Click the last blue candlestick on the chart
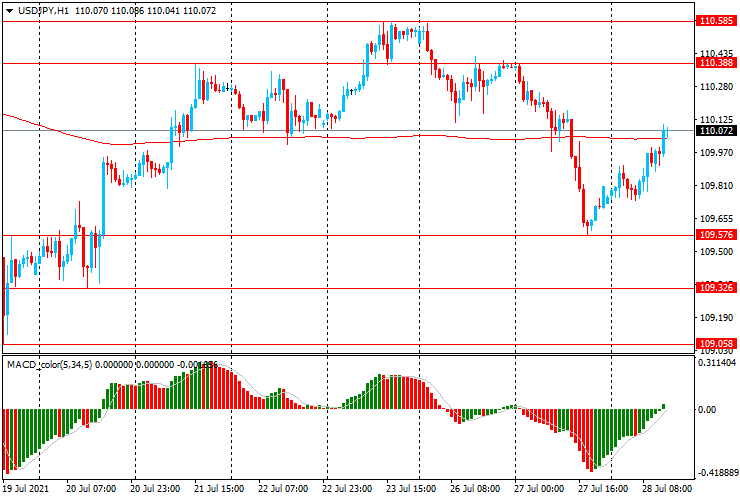The image size is (740, 500). point(667,131)
